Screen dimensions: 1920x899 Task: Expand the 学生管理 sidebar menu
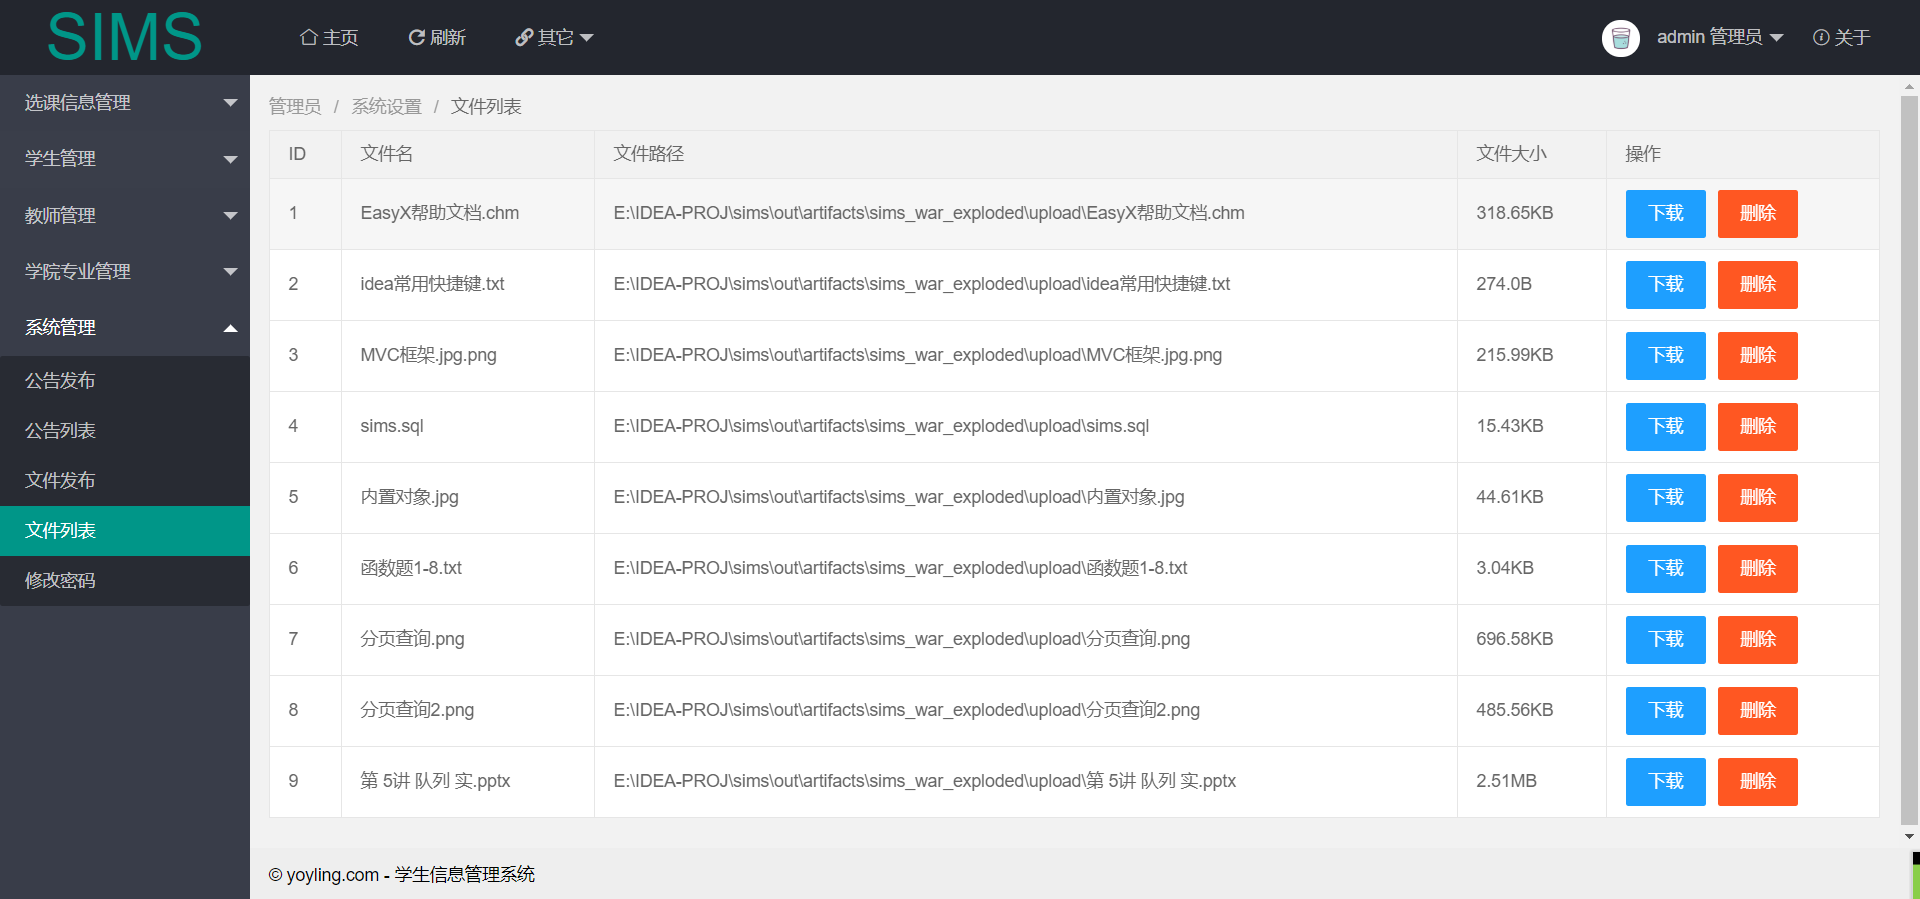coord(125,159)
